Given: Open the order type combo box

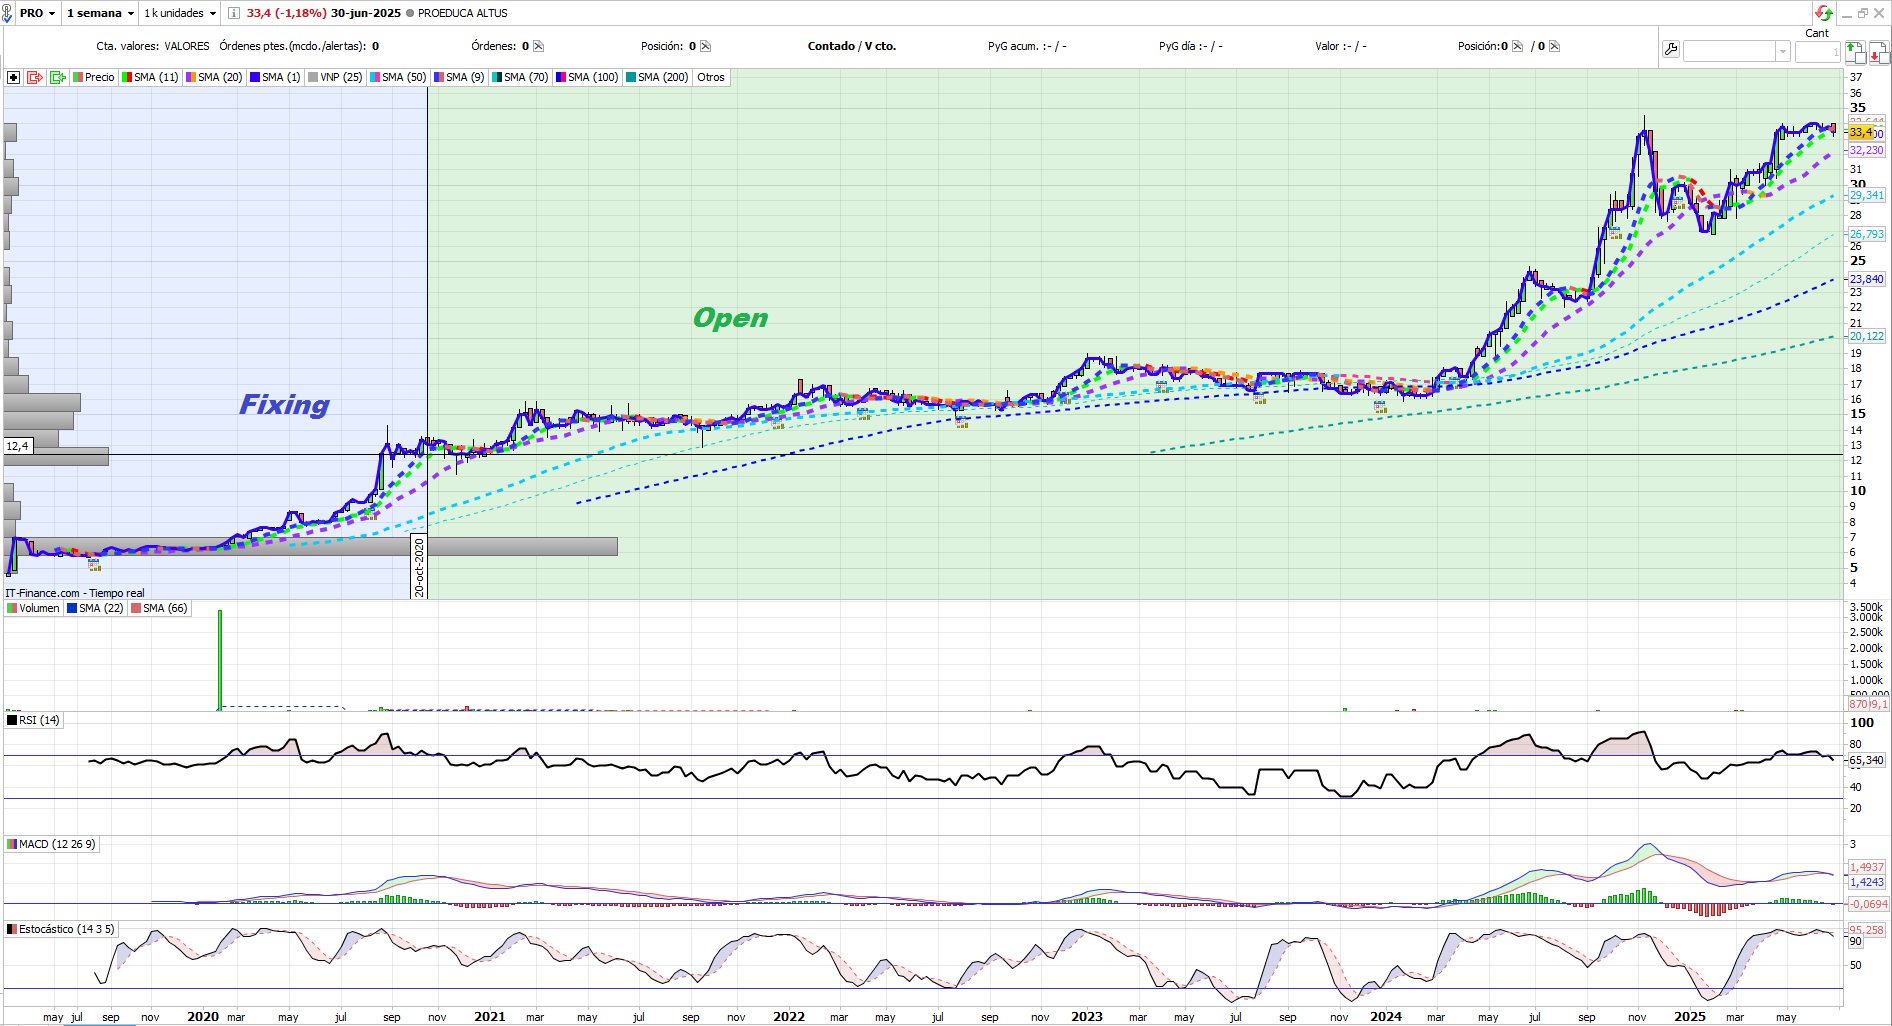Looking at the screenshot, I should pos(1736,51).
